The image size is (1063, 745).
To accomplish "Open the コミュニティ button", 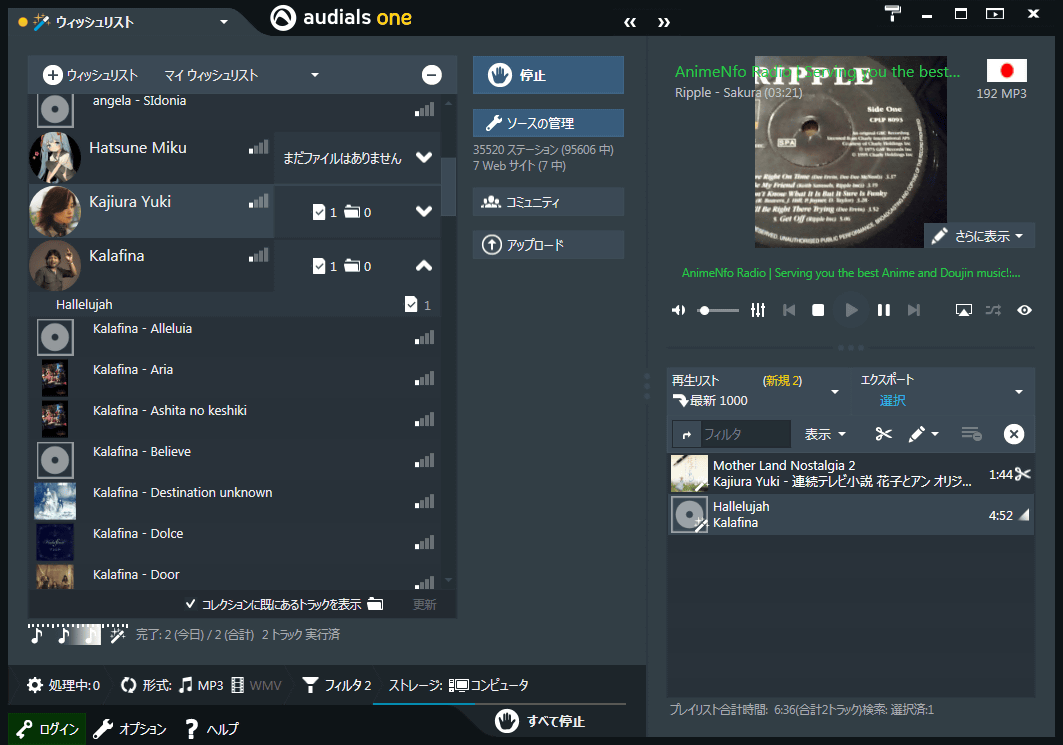I will point(548,201).
